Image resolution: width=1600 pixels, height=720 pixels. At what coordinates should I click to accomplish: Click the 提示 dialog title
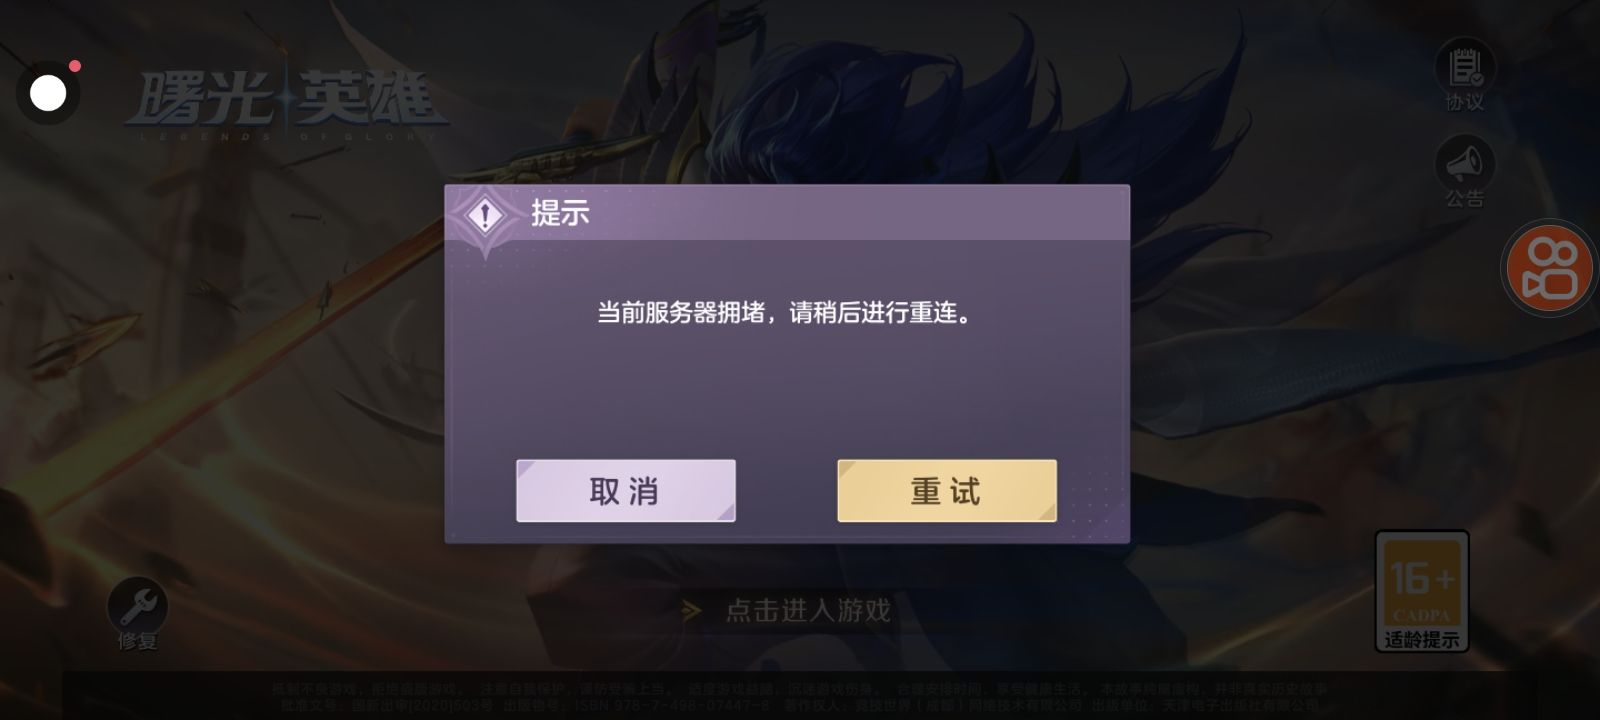[560, 213]
